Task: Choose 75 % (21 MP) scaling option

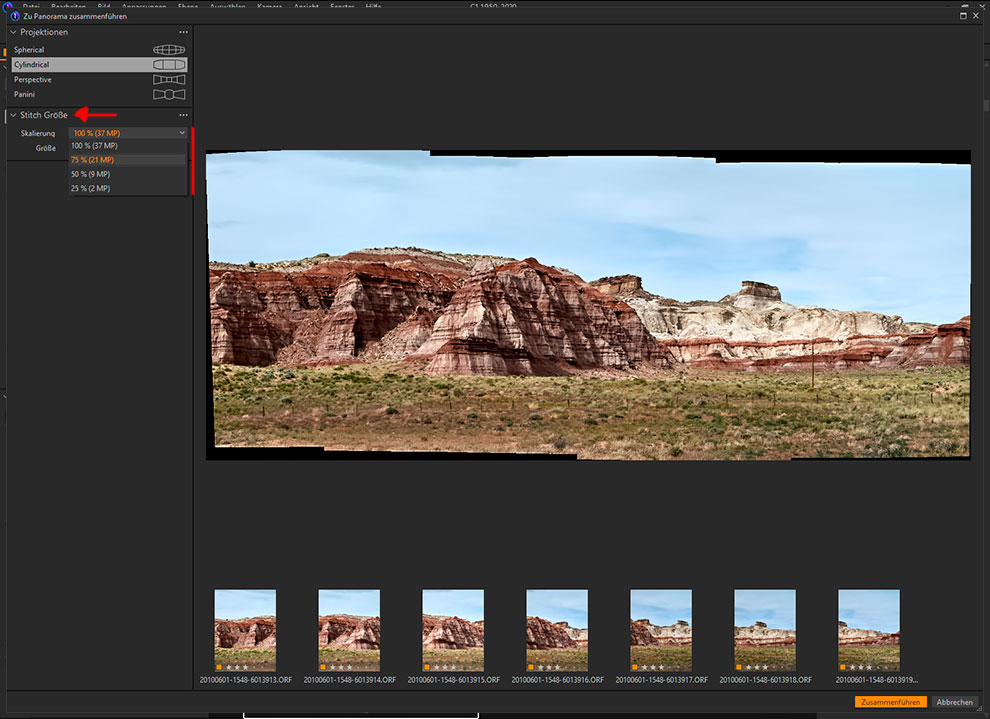Action: (128, 160)
